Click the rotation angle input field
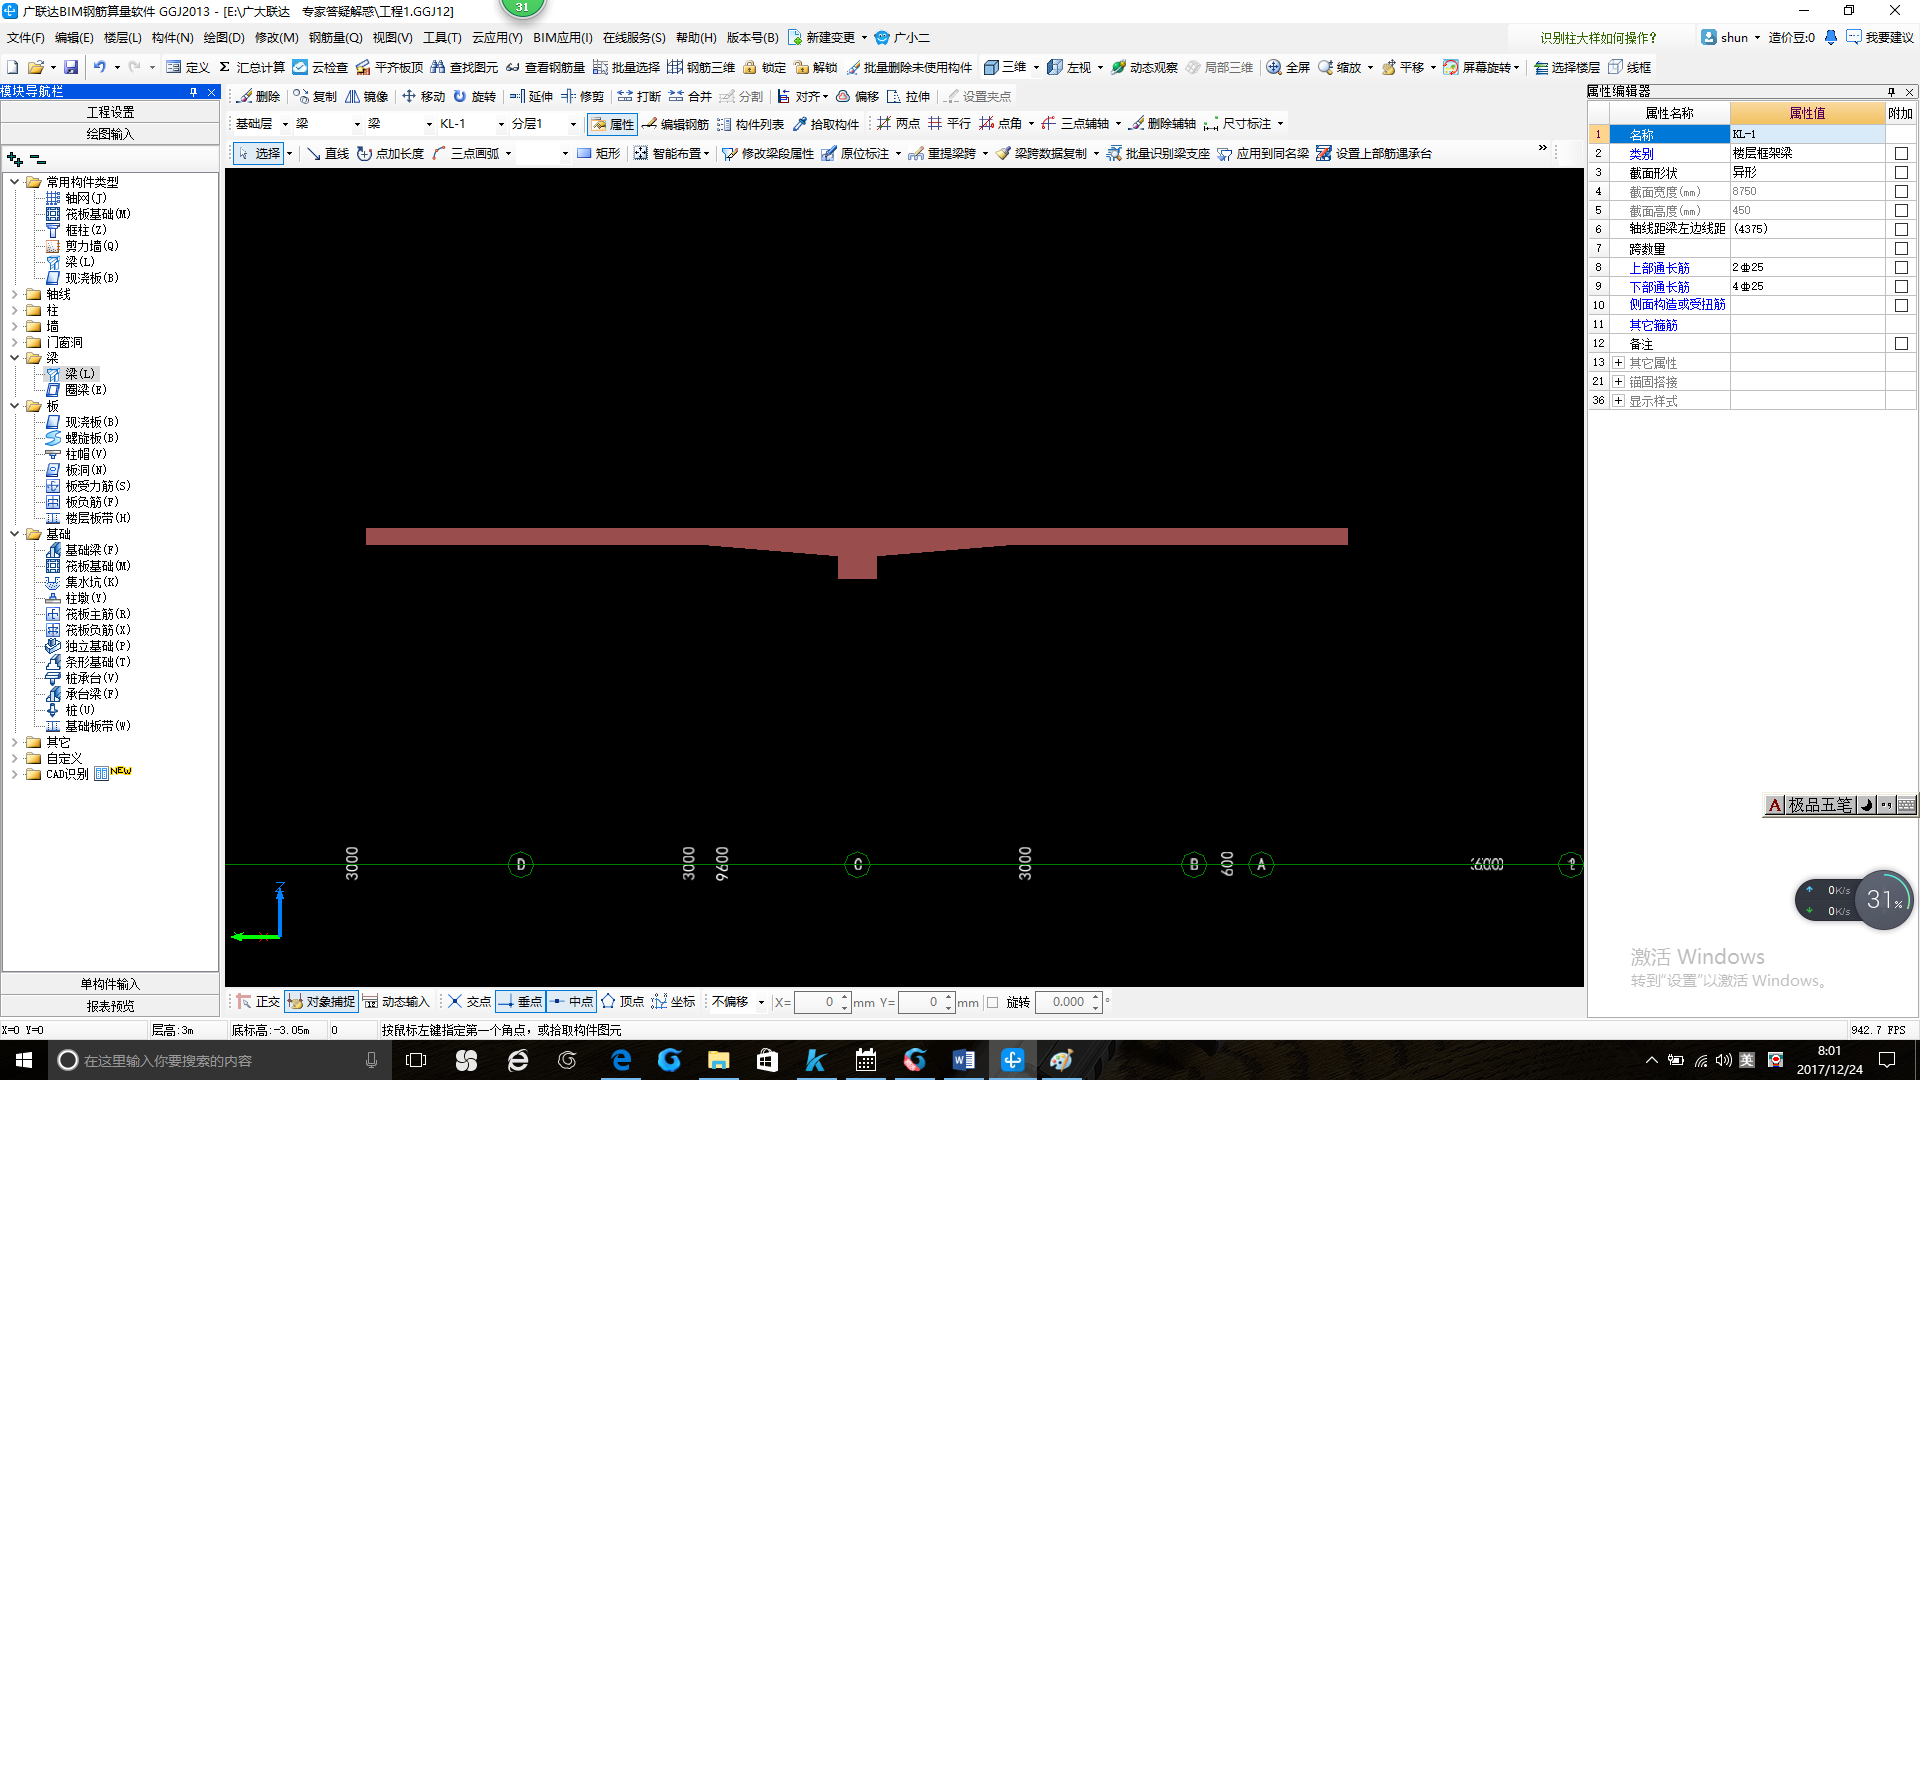Viewport: 1920px width, 1786px height. pos(1063,1002)
